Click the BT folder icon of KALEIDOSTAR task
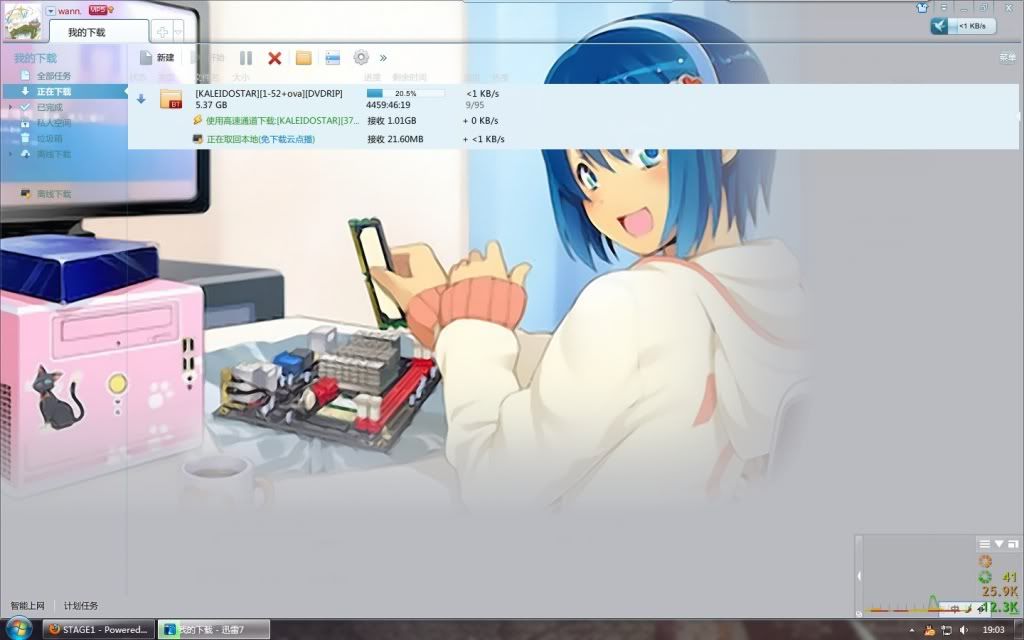This screenshot has height=640, width=1024. point(170,99)
